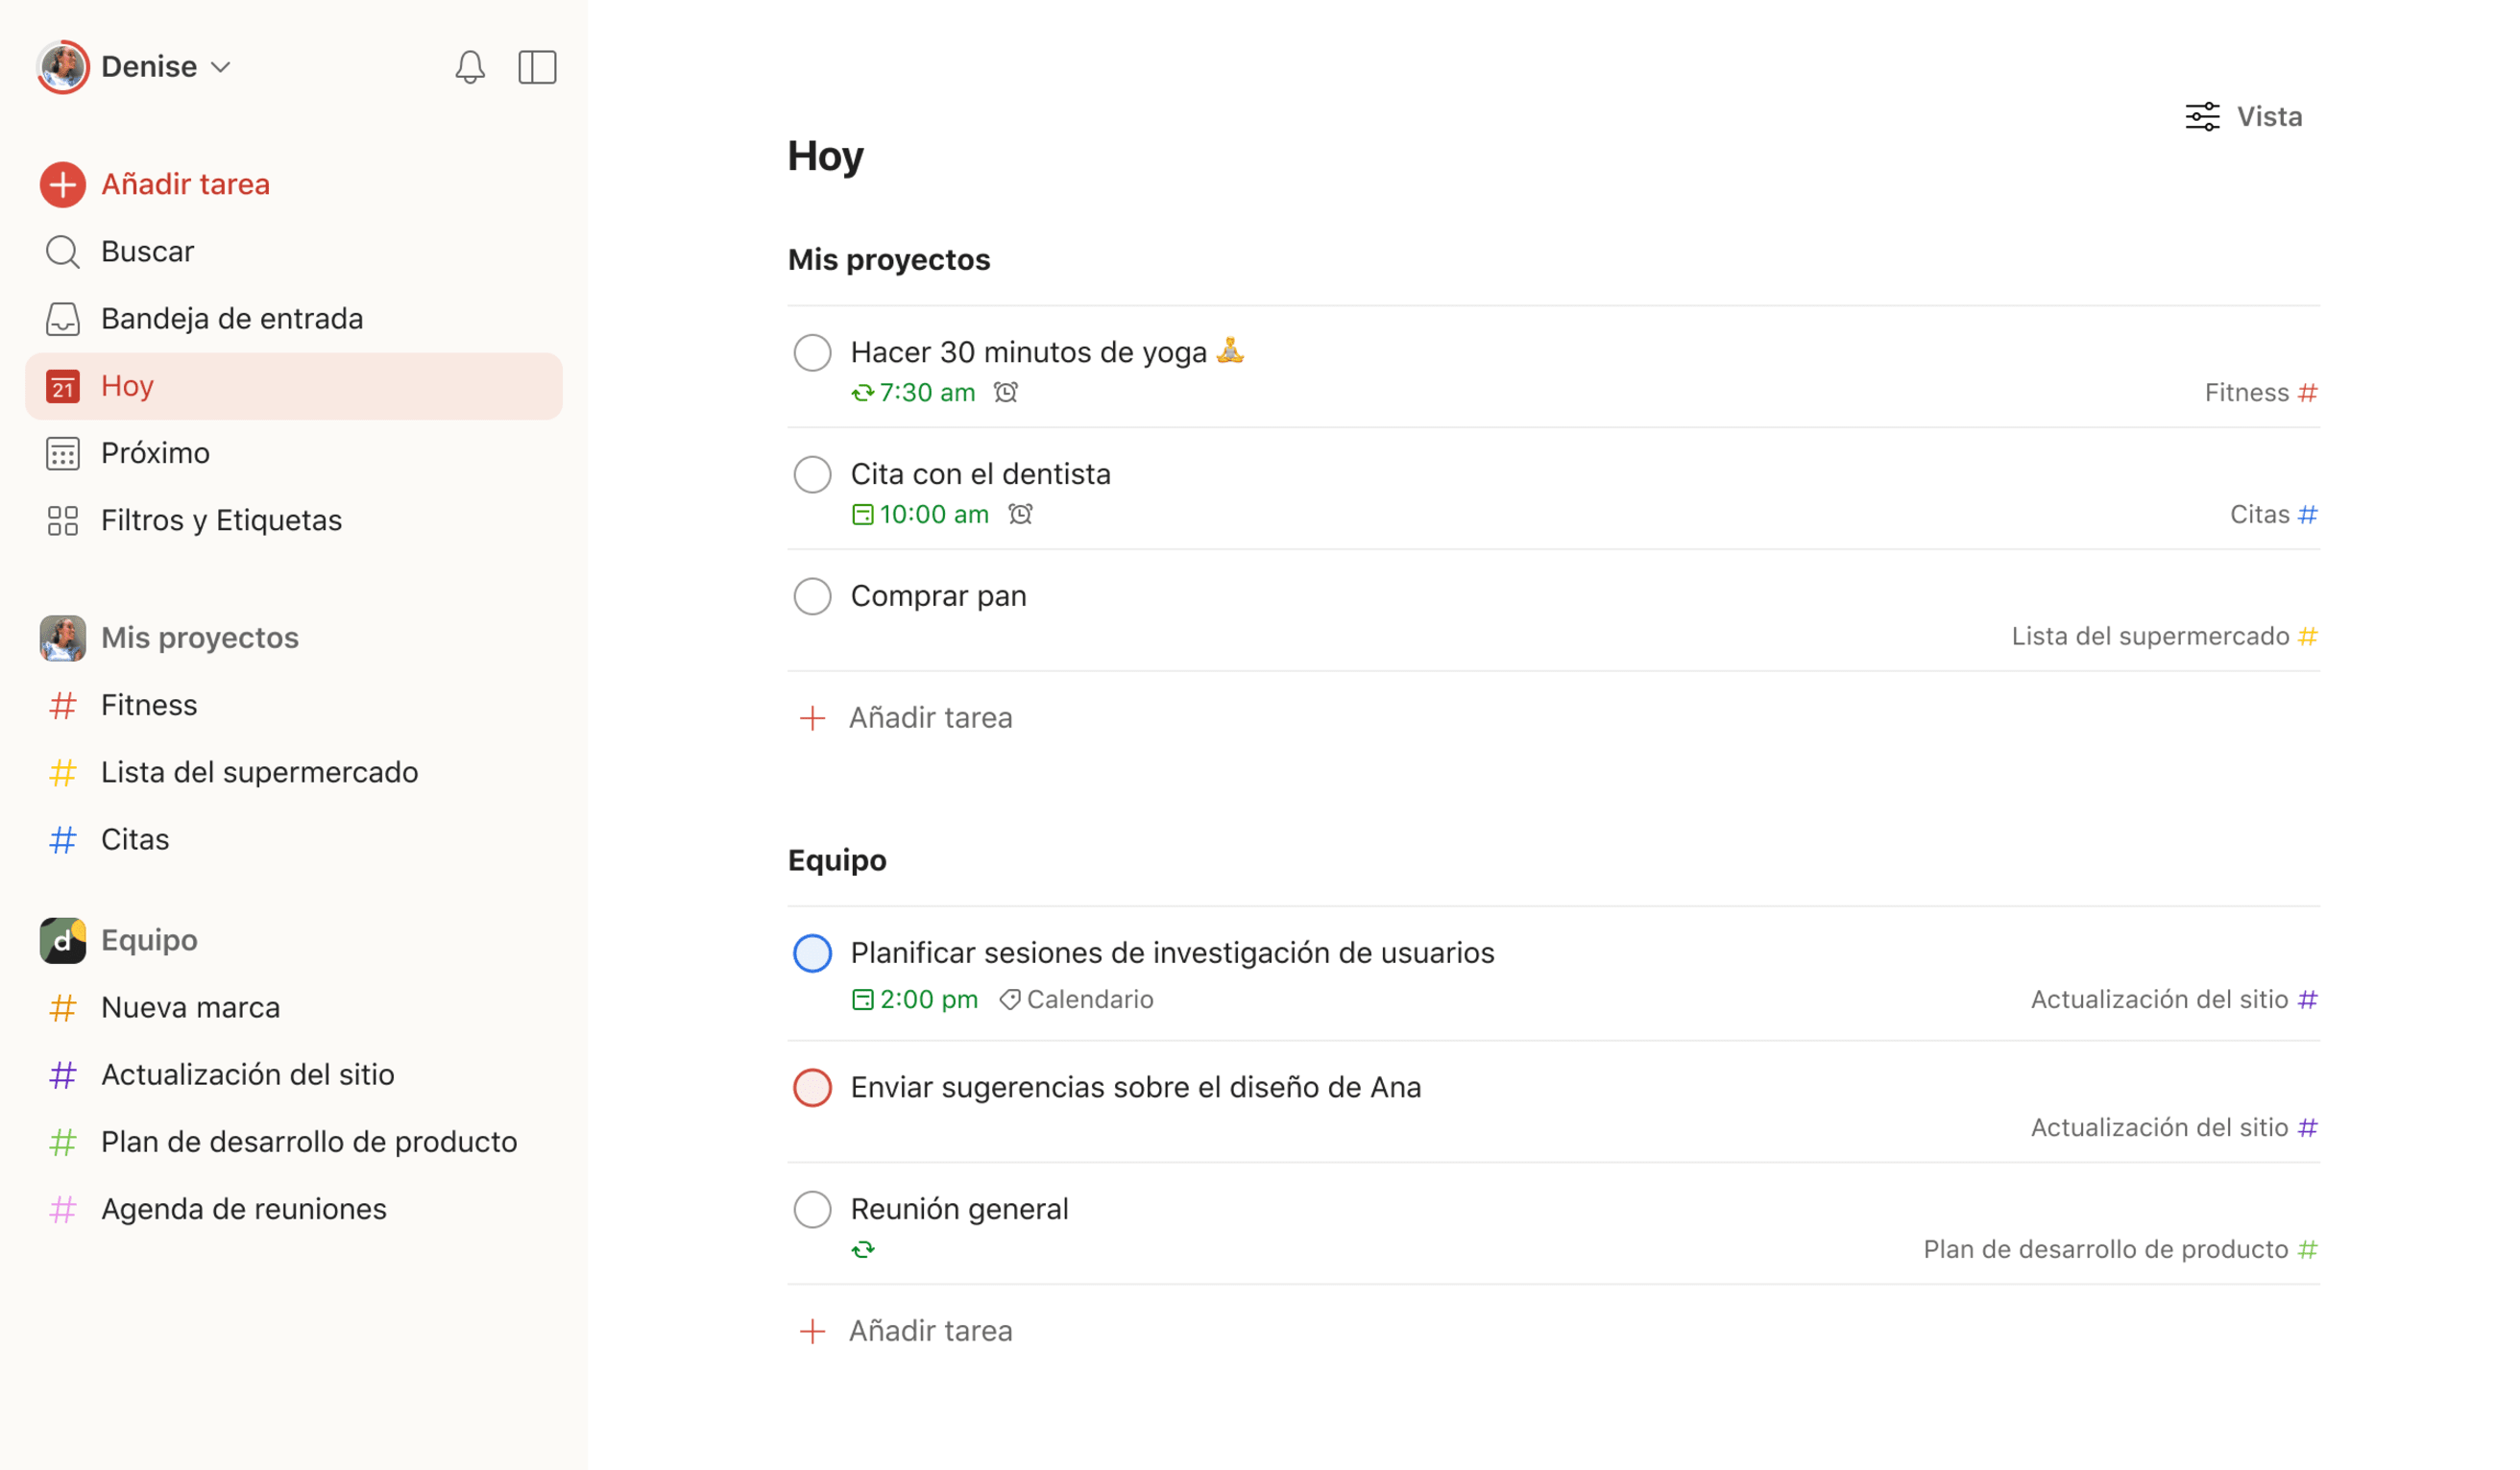The height and width of the screenshot is (1470, 2520).
Task: Complete Planificar sesiones de investigación task
Action: [812, 953]
